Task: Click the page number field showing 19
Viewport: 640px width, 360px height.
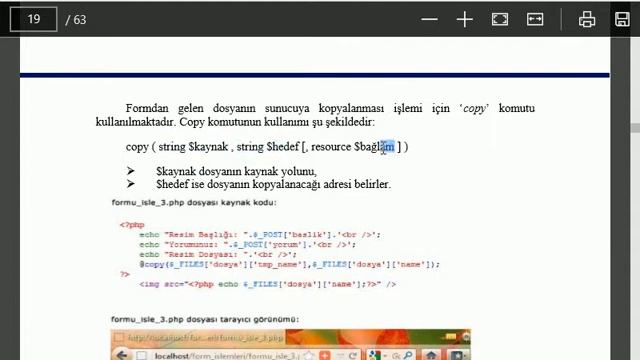Action: [33, 19]
